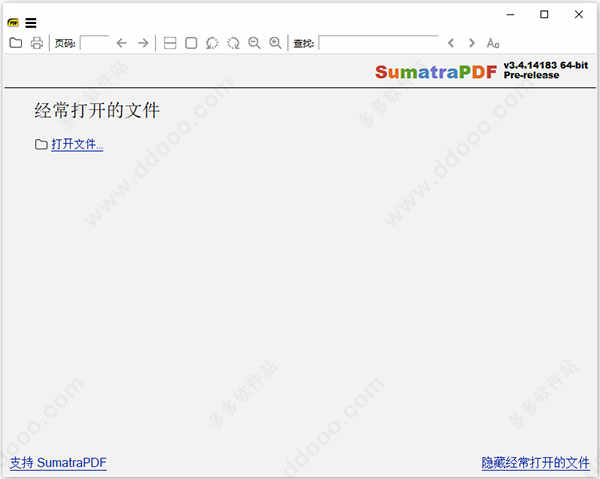
Task: Click the zoom in magnifier icon
Action: coord(275,43)
